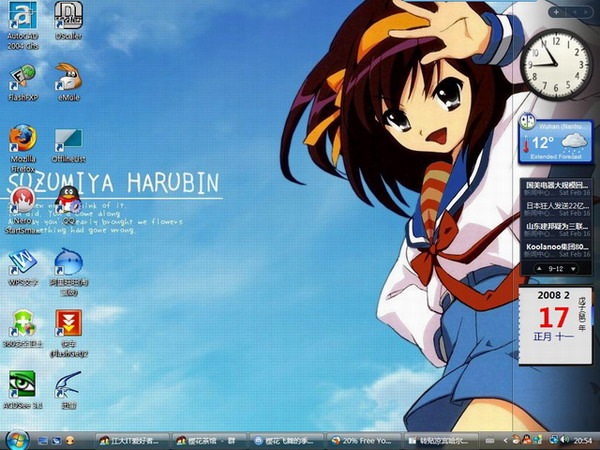Show next headlines with the feed down arrow

point(573,269)
